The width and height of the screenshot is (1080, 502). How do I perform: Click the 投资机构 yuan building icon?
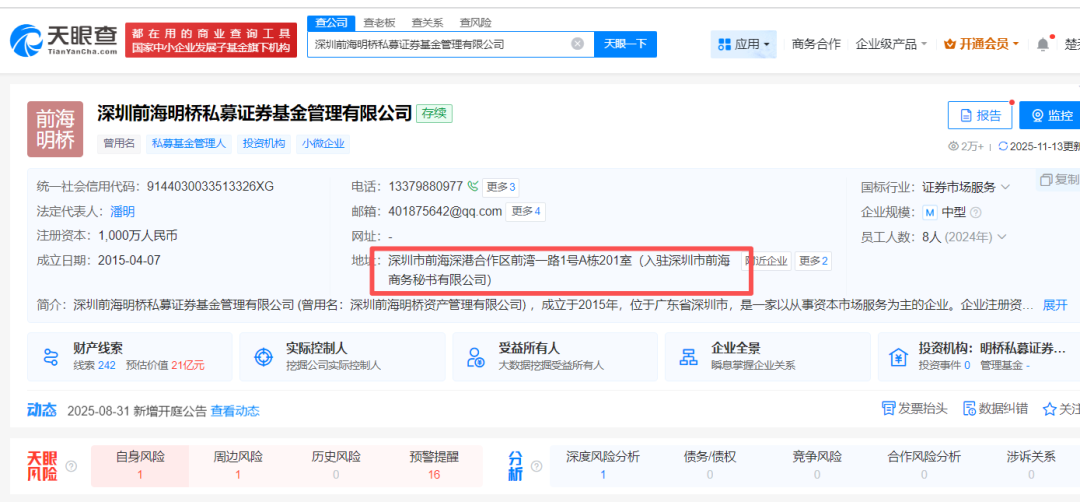point(899,357)
